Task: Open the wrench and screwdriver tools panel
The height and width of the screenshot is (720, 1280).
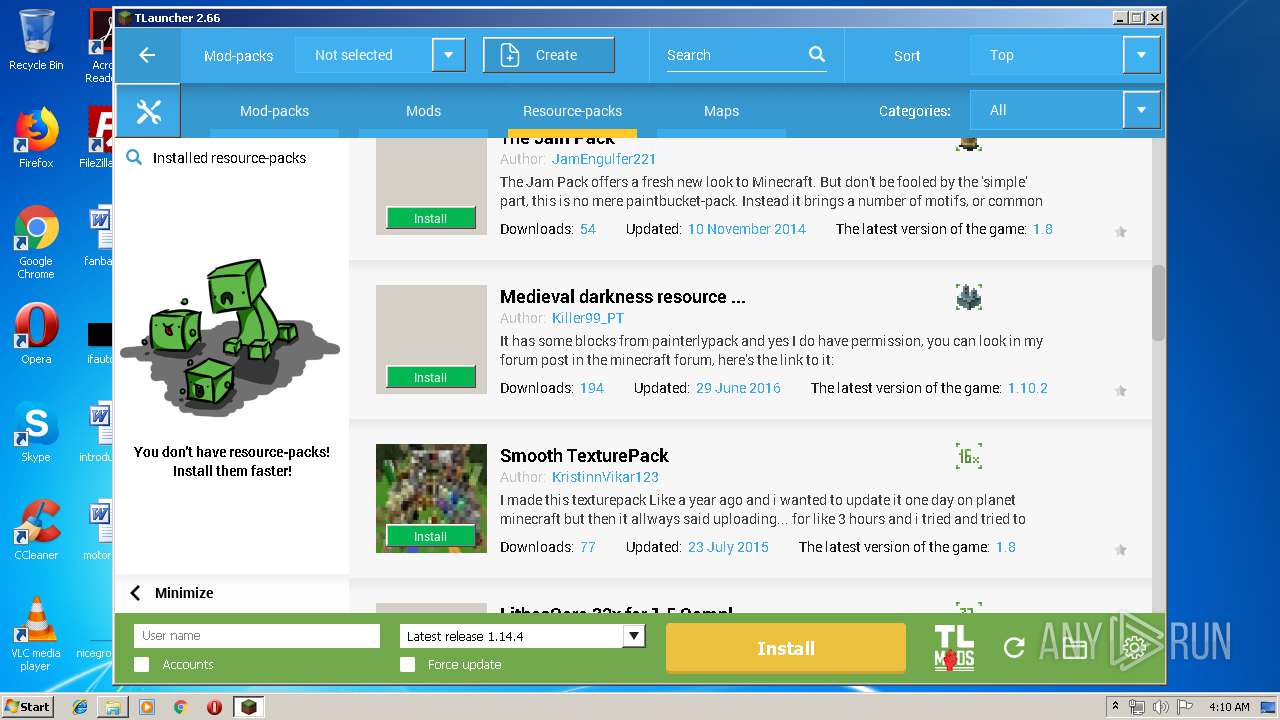Action: tap(148, 111)
